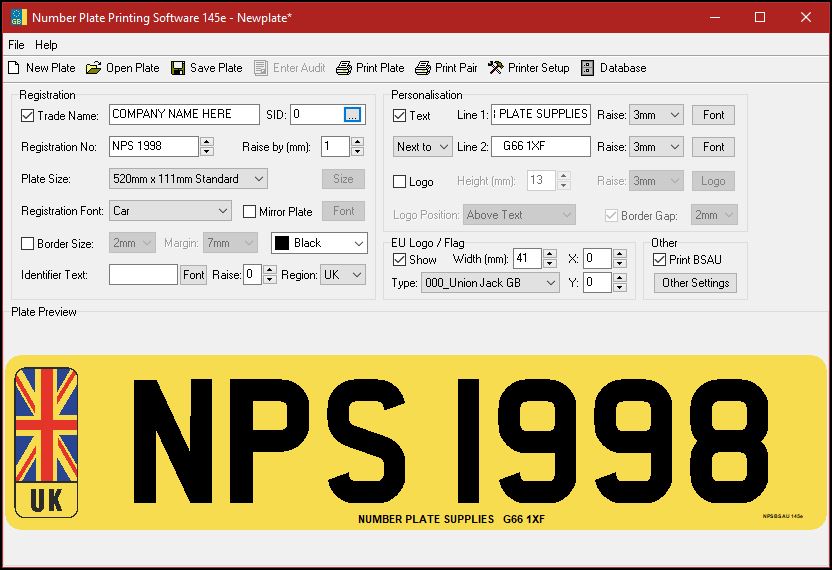Viewport: 832px width, 570px height.
Task: Click Font button for Line 1
Action: (x=713, y=115)
